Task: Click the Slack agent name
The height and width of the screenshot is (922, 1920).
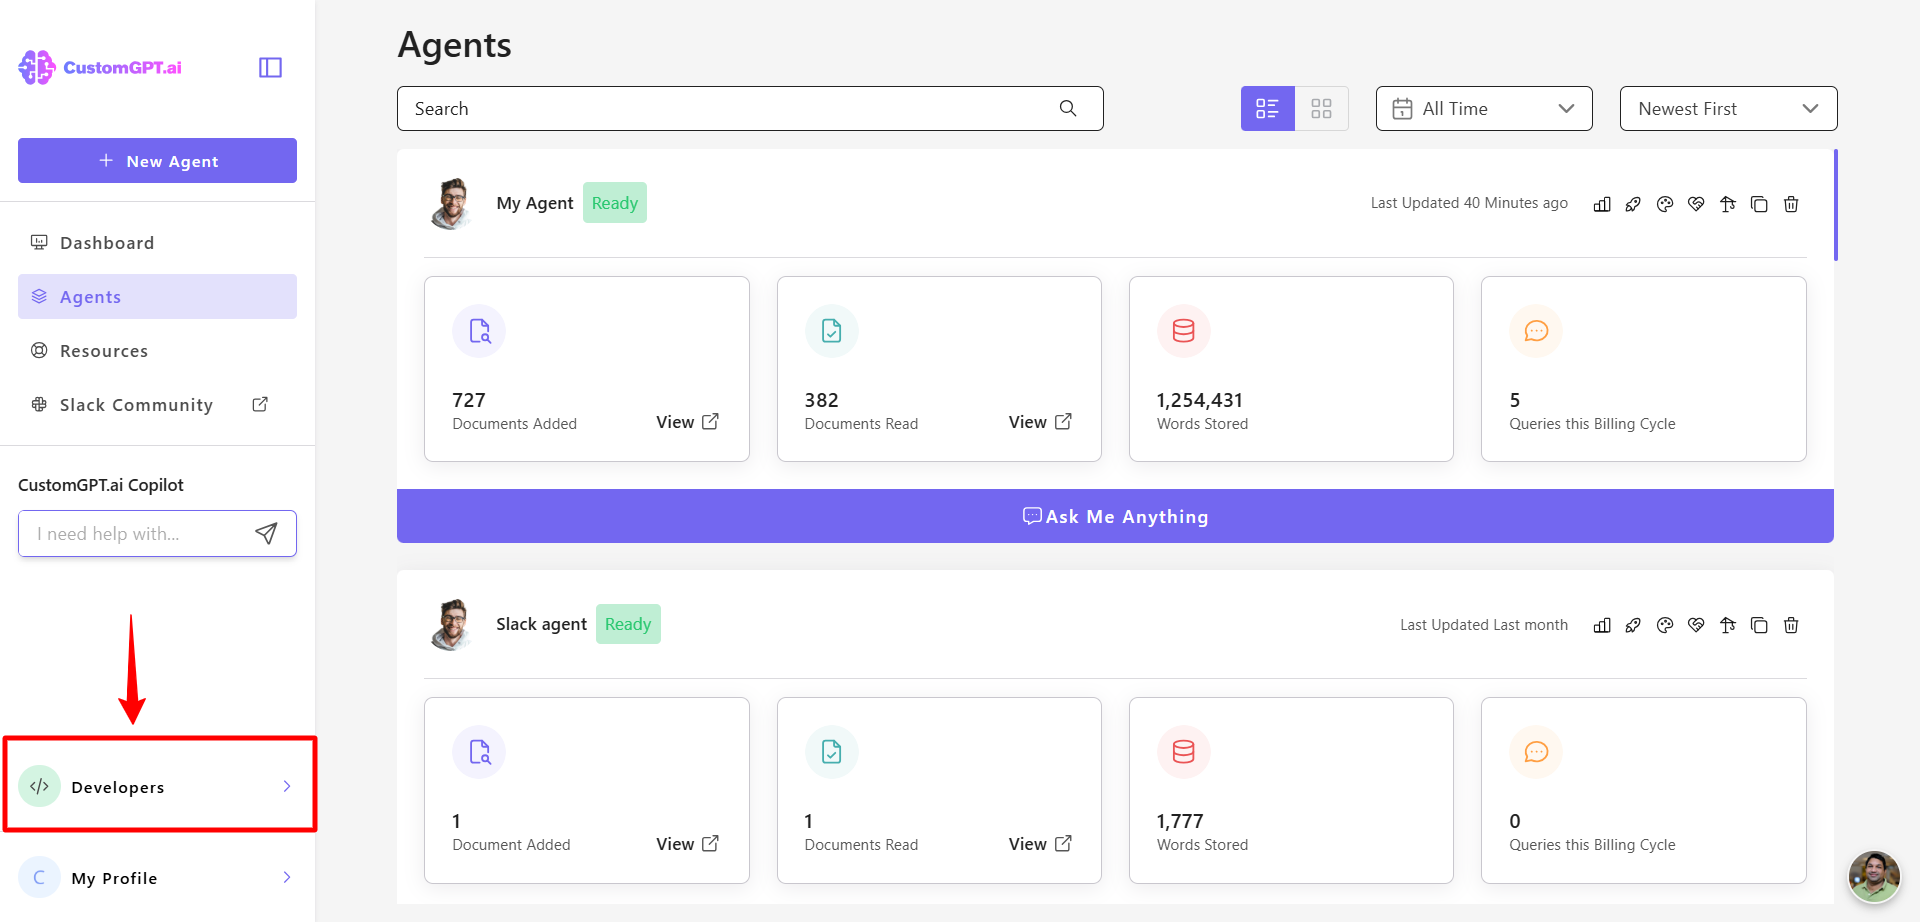Action: pyautogui.click(x=541, y=624)
